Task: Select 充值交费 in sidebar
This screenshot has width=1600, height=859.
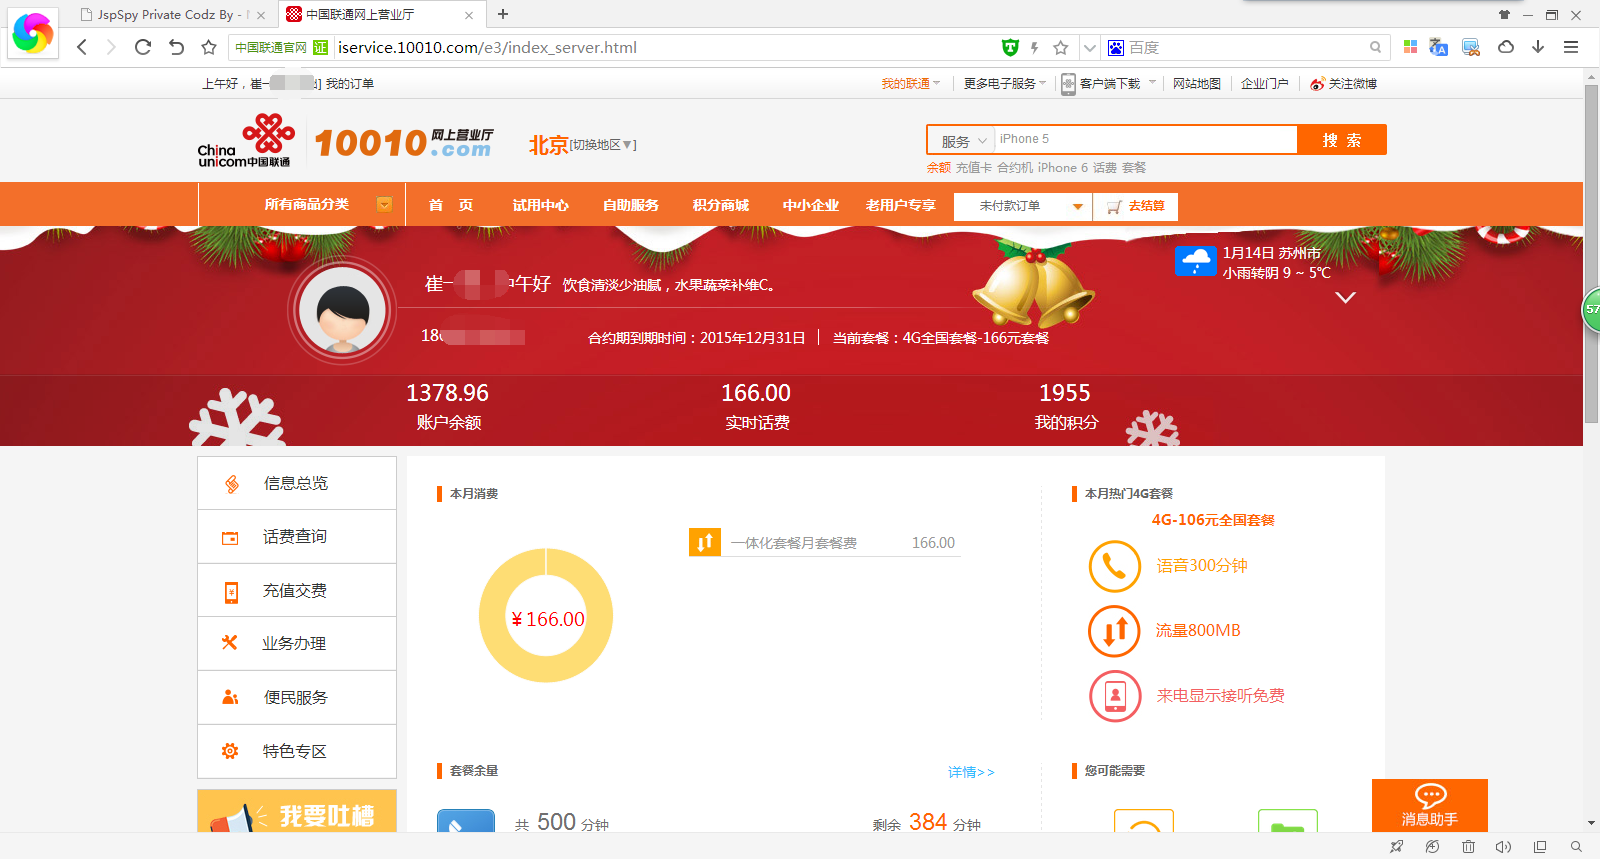Action: point(297,590)
